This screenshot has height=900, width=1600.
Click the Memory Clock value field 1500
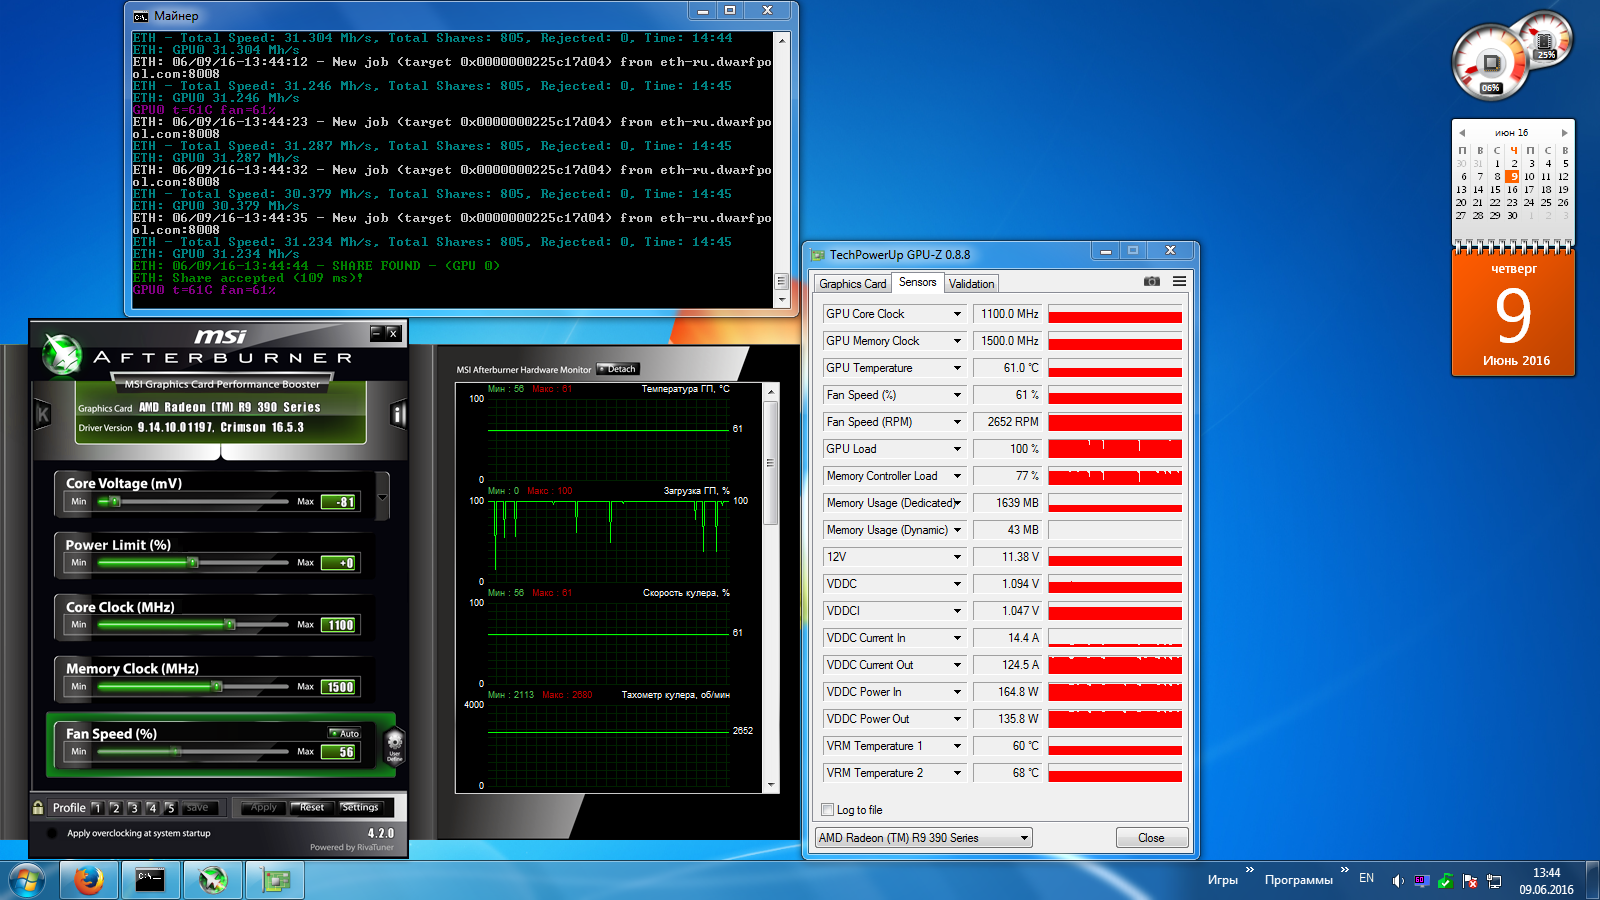[339, 687]
